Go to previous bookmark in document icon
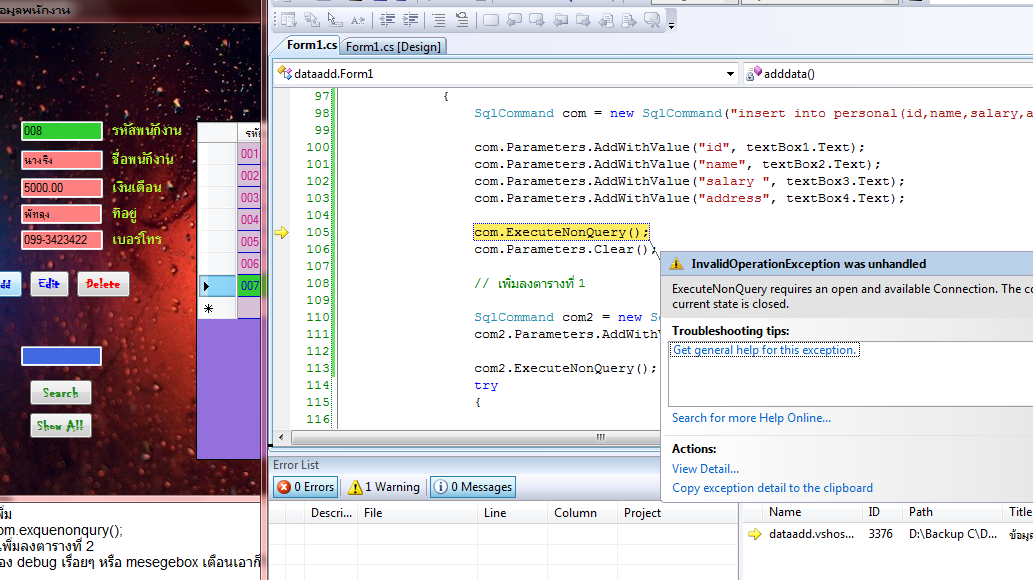 click(x=606, y=20)
